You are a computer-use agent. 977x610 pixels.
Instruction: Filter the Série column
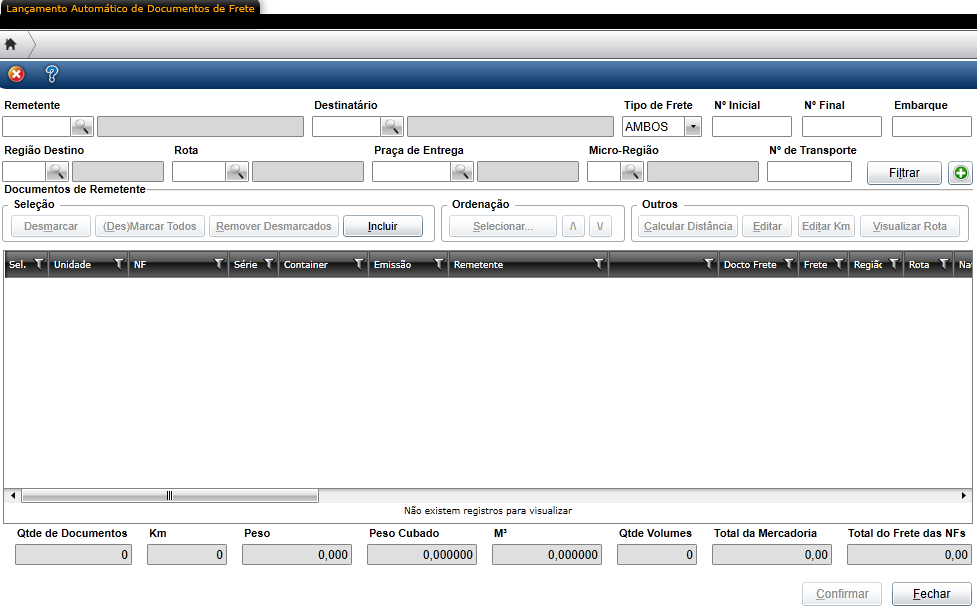tap(269, 264)
